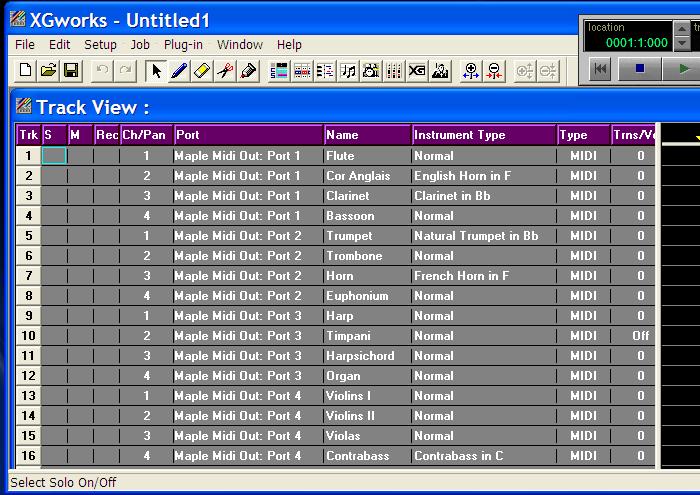Open the Setup menu
The height and width of the screenshot is (495, 700).
point(100,45)
